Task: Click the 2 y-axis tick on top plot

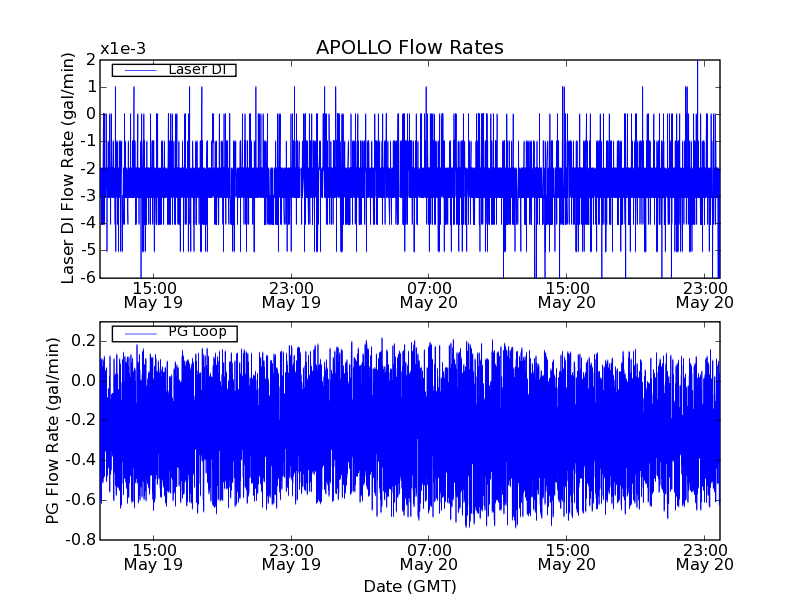Action: point(91,60)
